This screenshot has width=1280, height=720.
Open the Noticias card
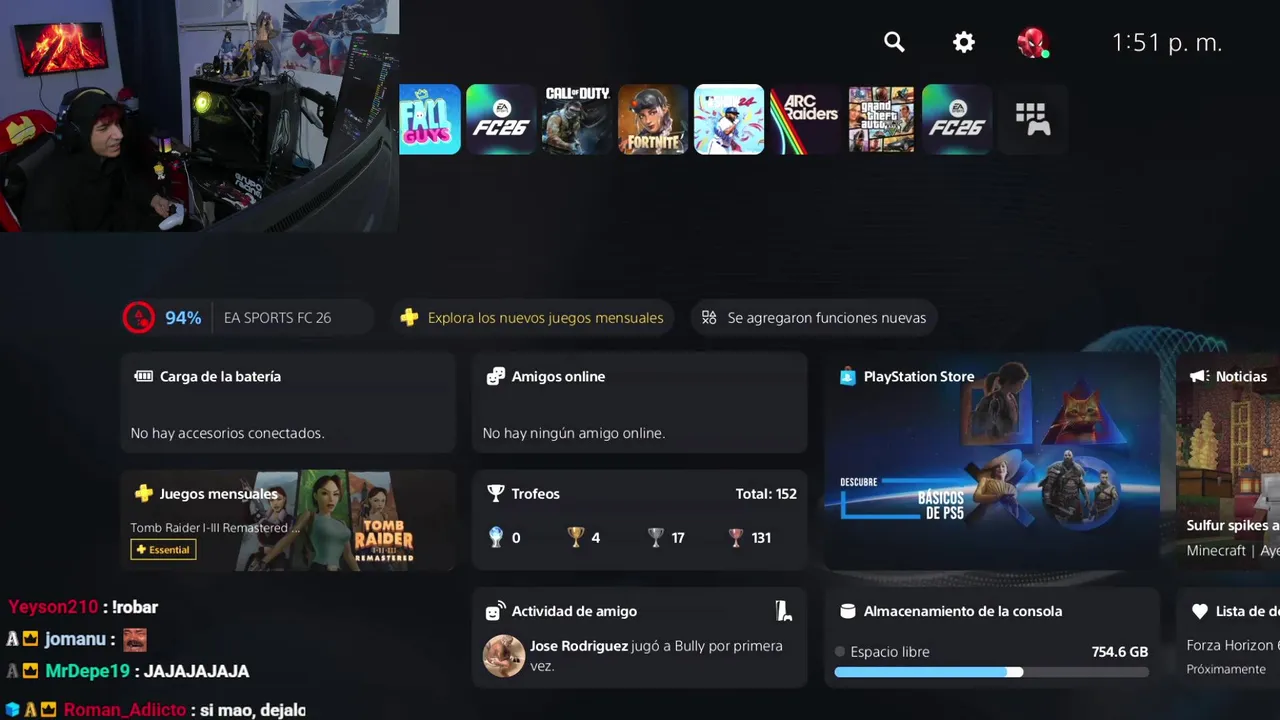click(1228, 461)
